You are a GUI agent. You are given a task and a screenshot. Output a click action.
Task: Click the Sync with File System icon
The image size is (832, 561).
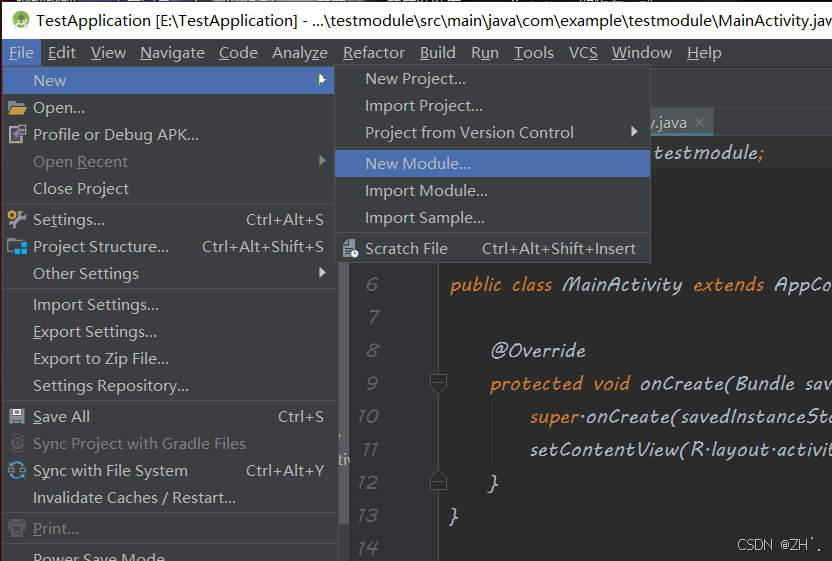[17, 470]
